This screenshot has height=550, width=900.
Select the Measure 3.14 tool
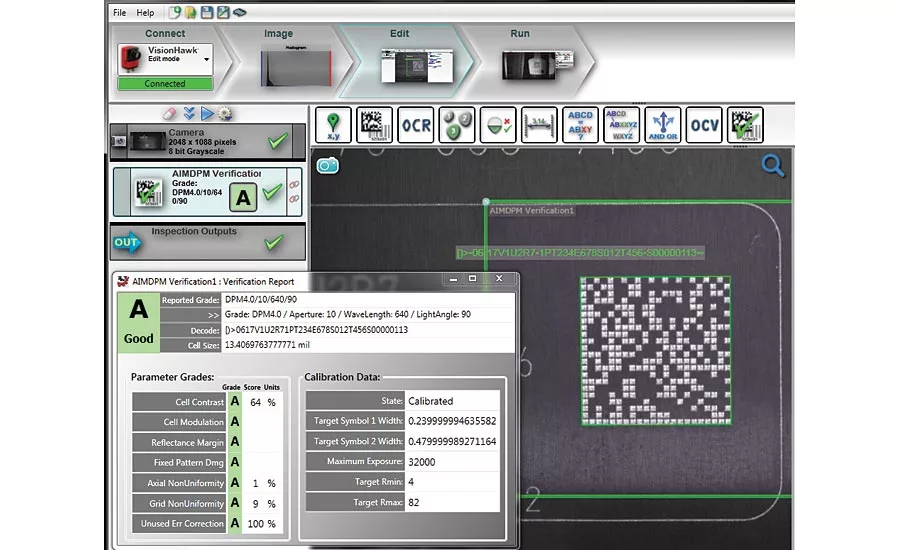pos(539,125)
